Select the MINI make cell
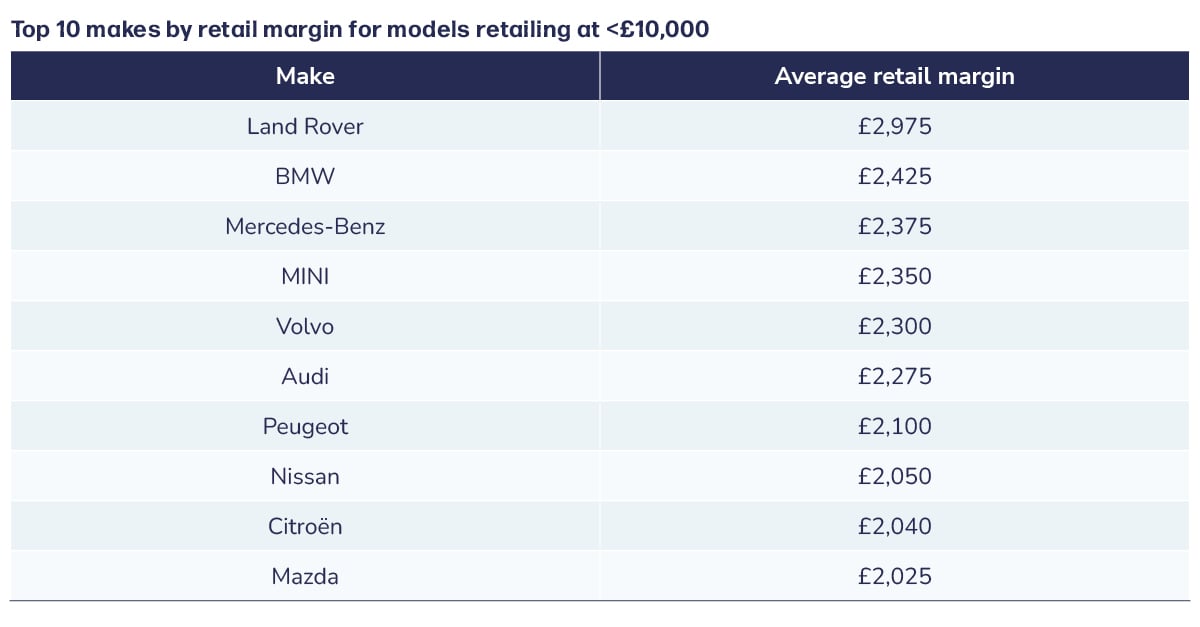The image size is (1200, 627). (x=305, y=276)
